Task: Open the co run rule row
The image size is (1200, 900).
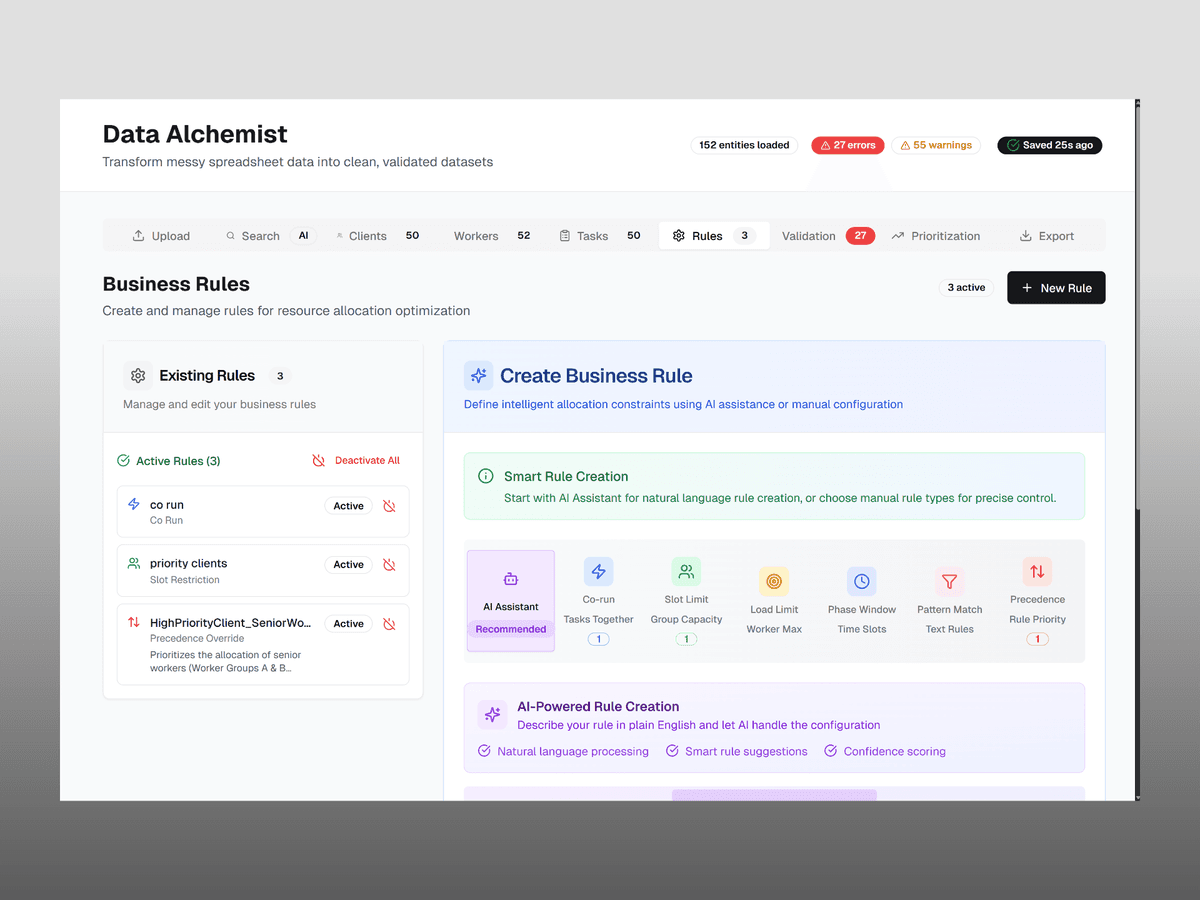Action: tap(263, 512)
